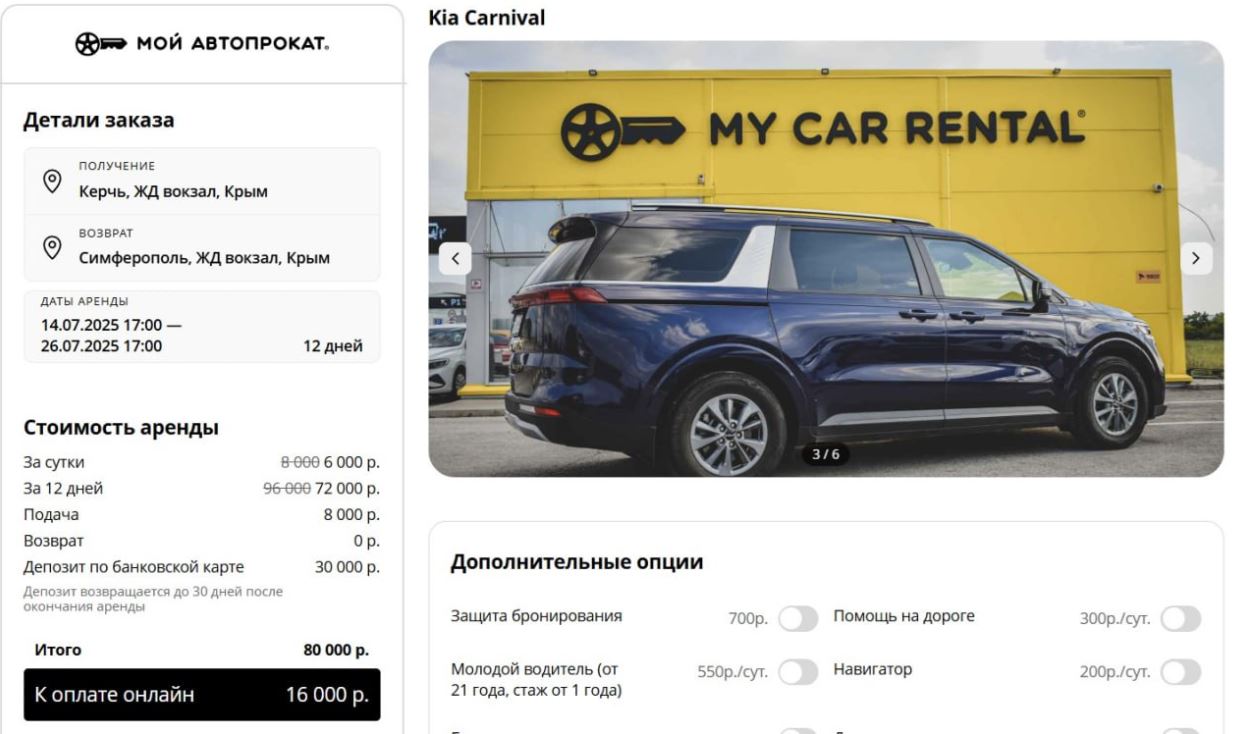
Task: Click the Мой Автопрокат logo
Action: coord(202,44)
